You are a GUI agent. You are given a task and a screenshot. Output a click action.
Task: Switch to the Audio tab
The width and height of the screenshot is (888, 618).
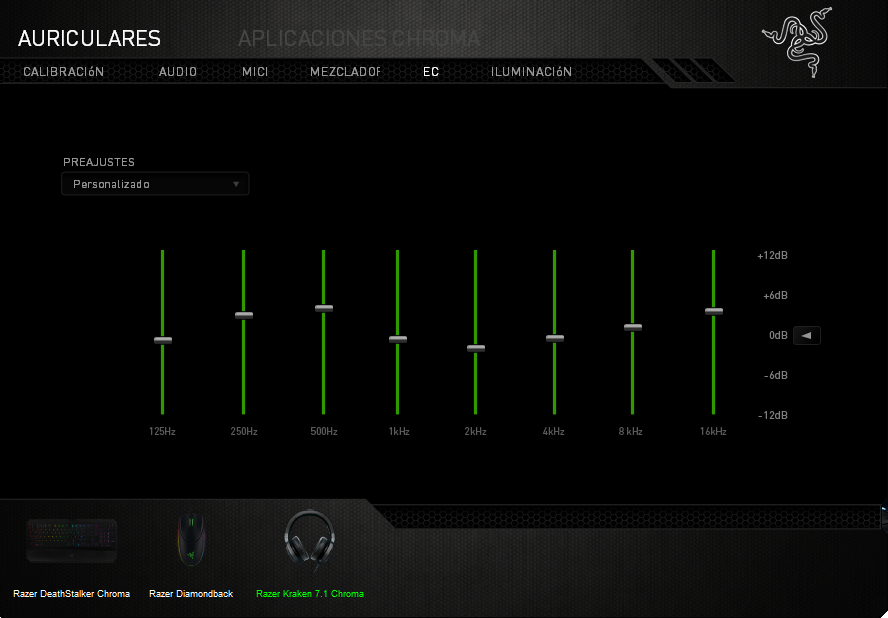[178, 72]
